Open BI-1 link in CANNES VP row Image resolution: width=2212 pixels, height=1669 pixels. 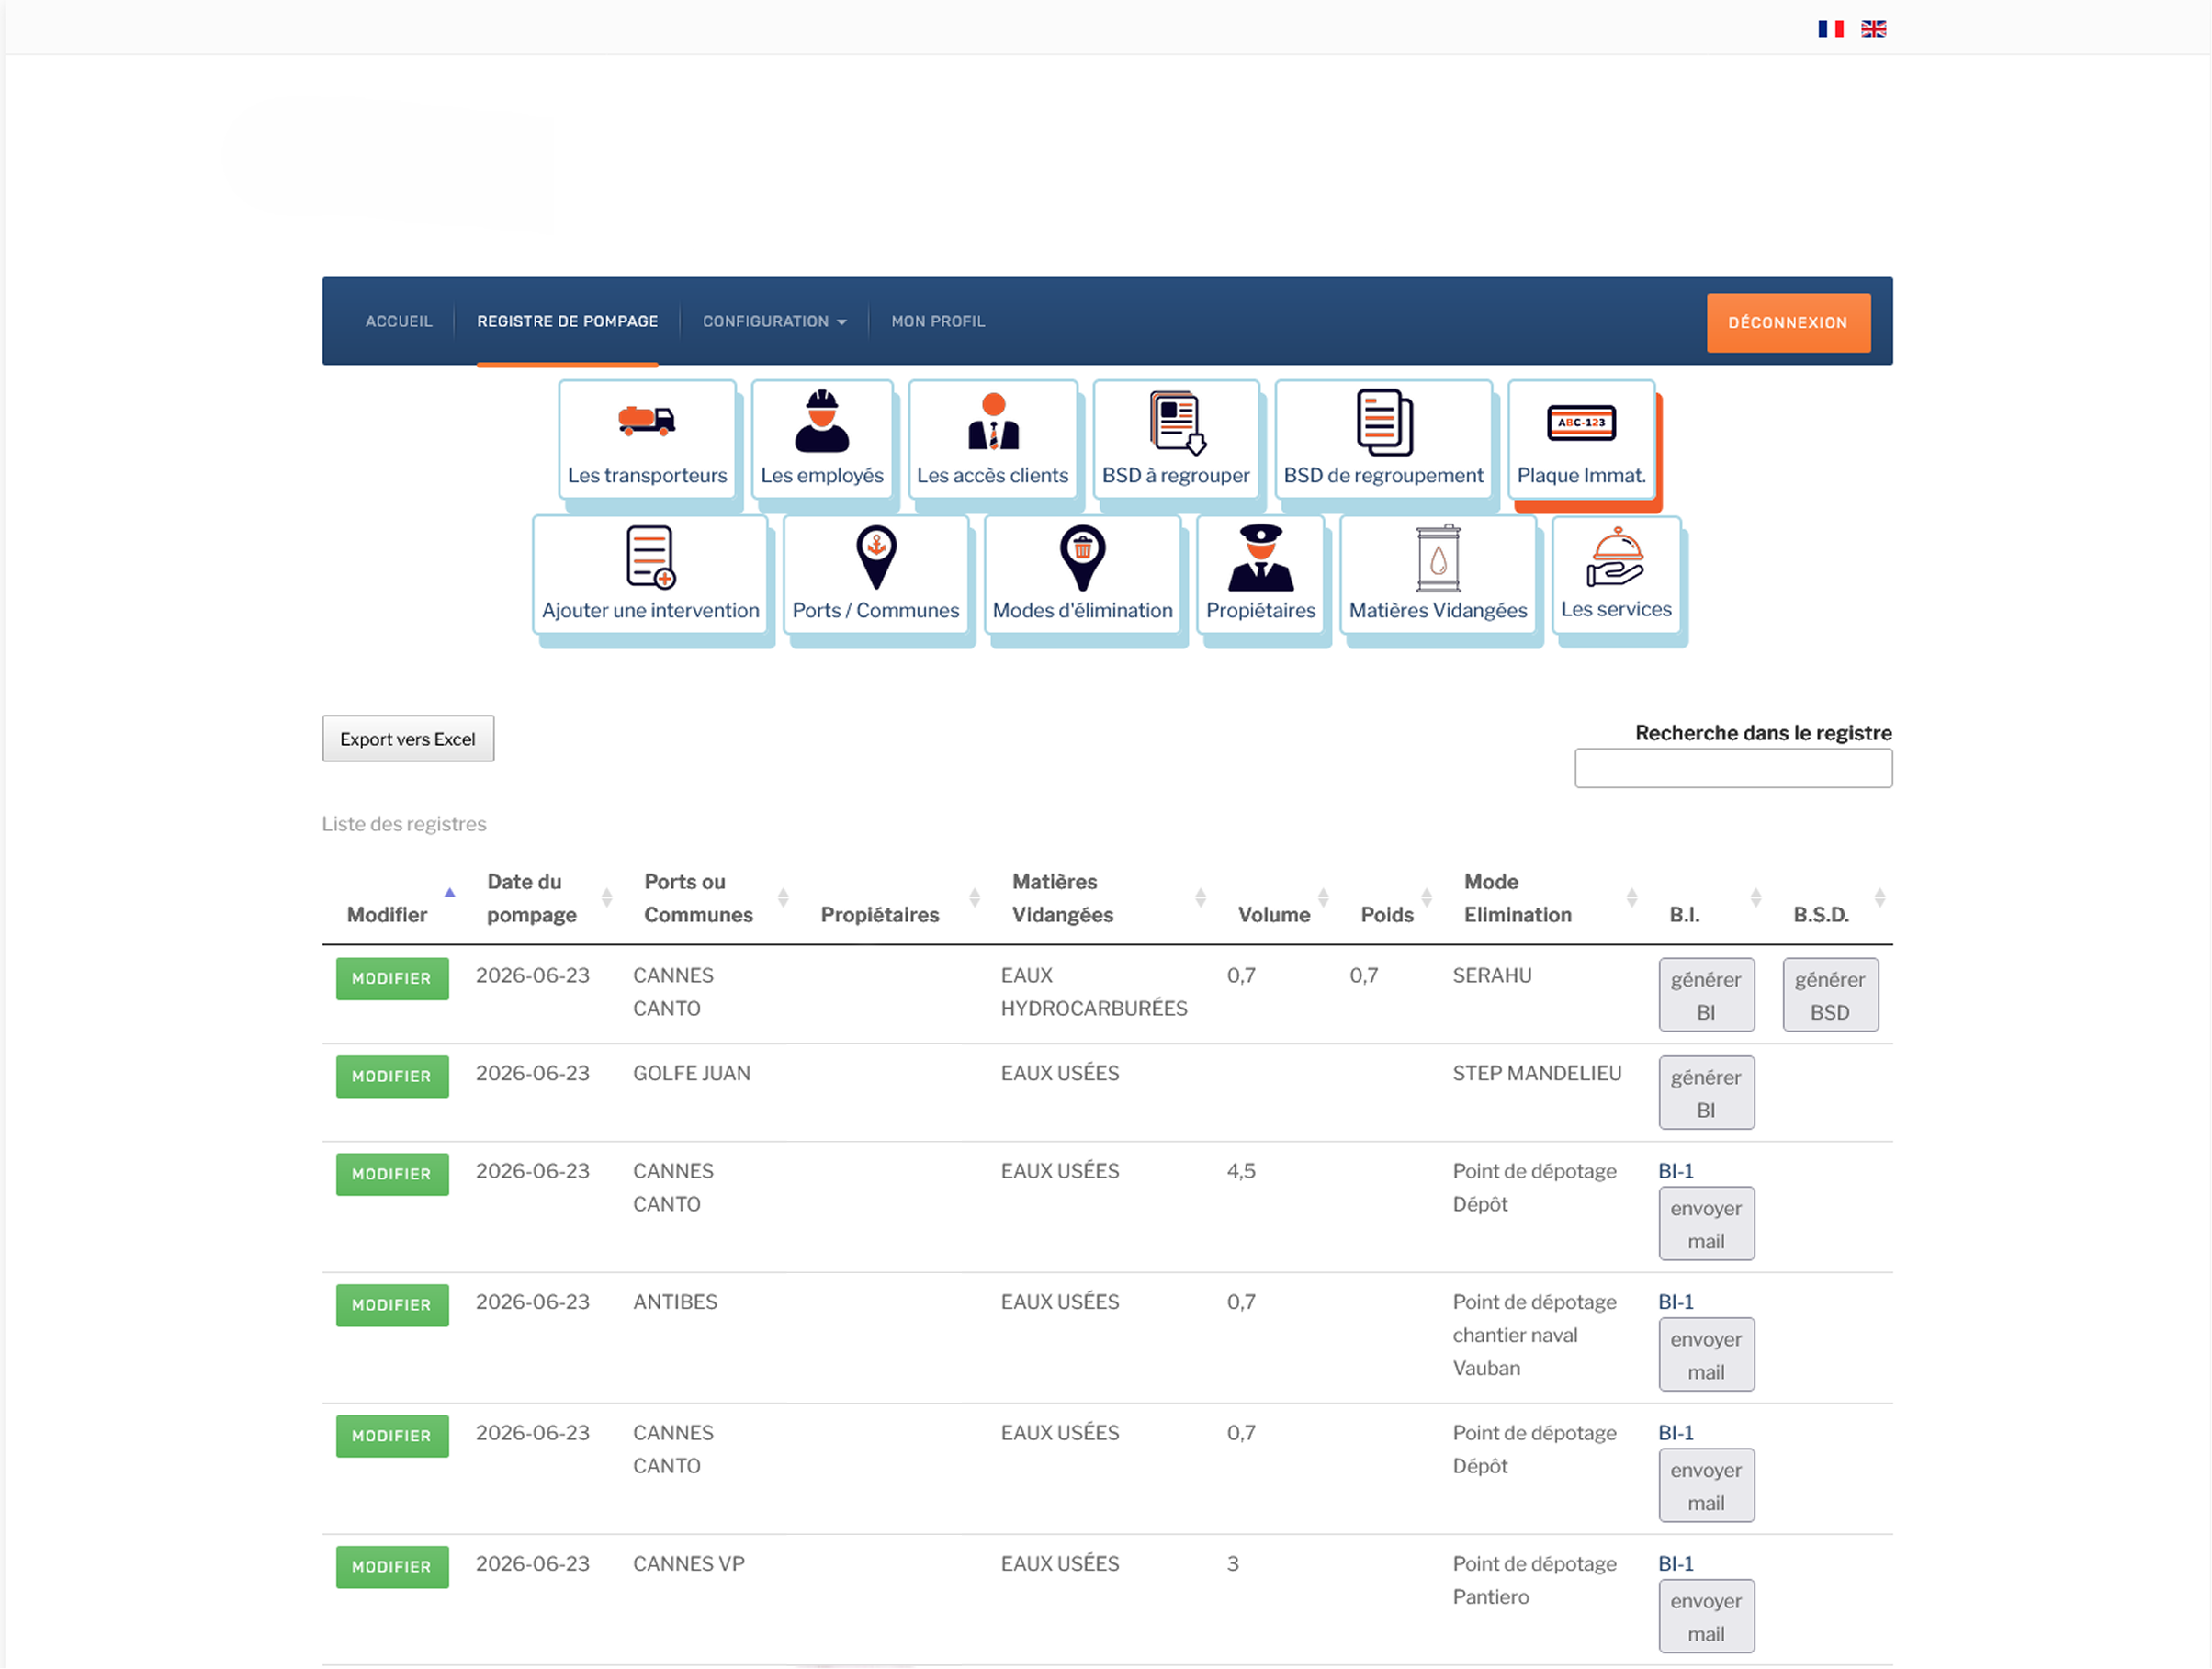pyautogui.click(x=1676, y=1565)
